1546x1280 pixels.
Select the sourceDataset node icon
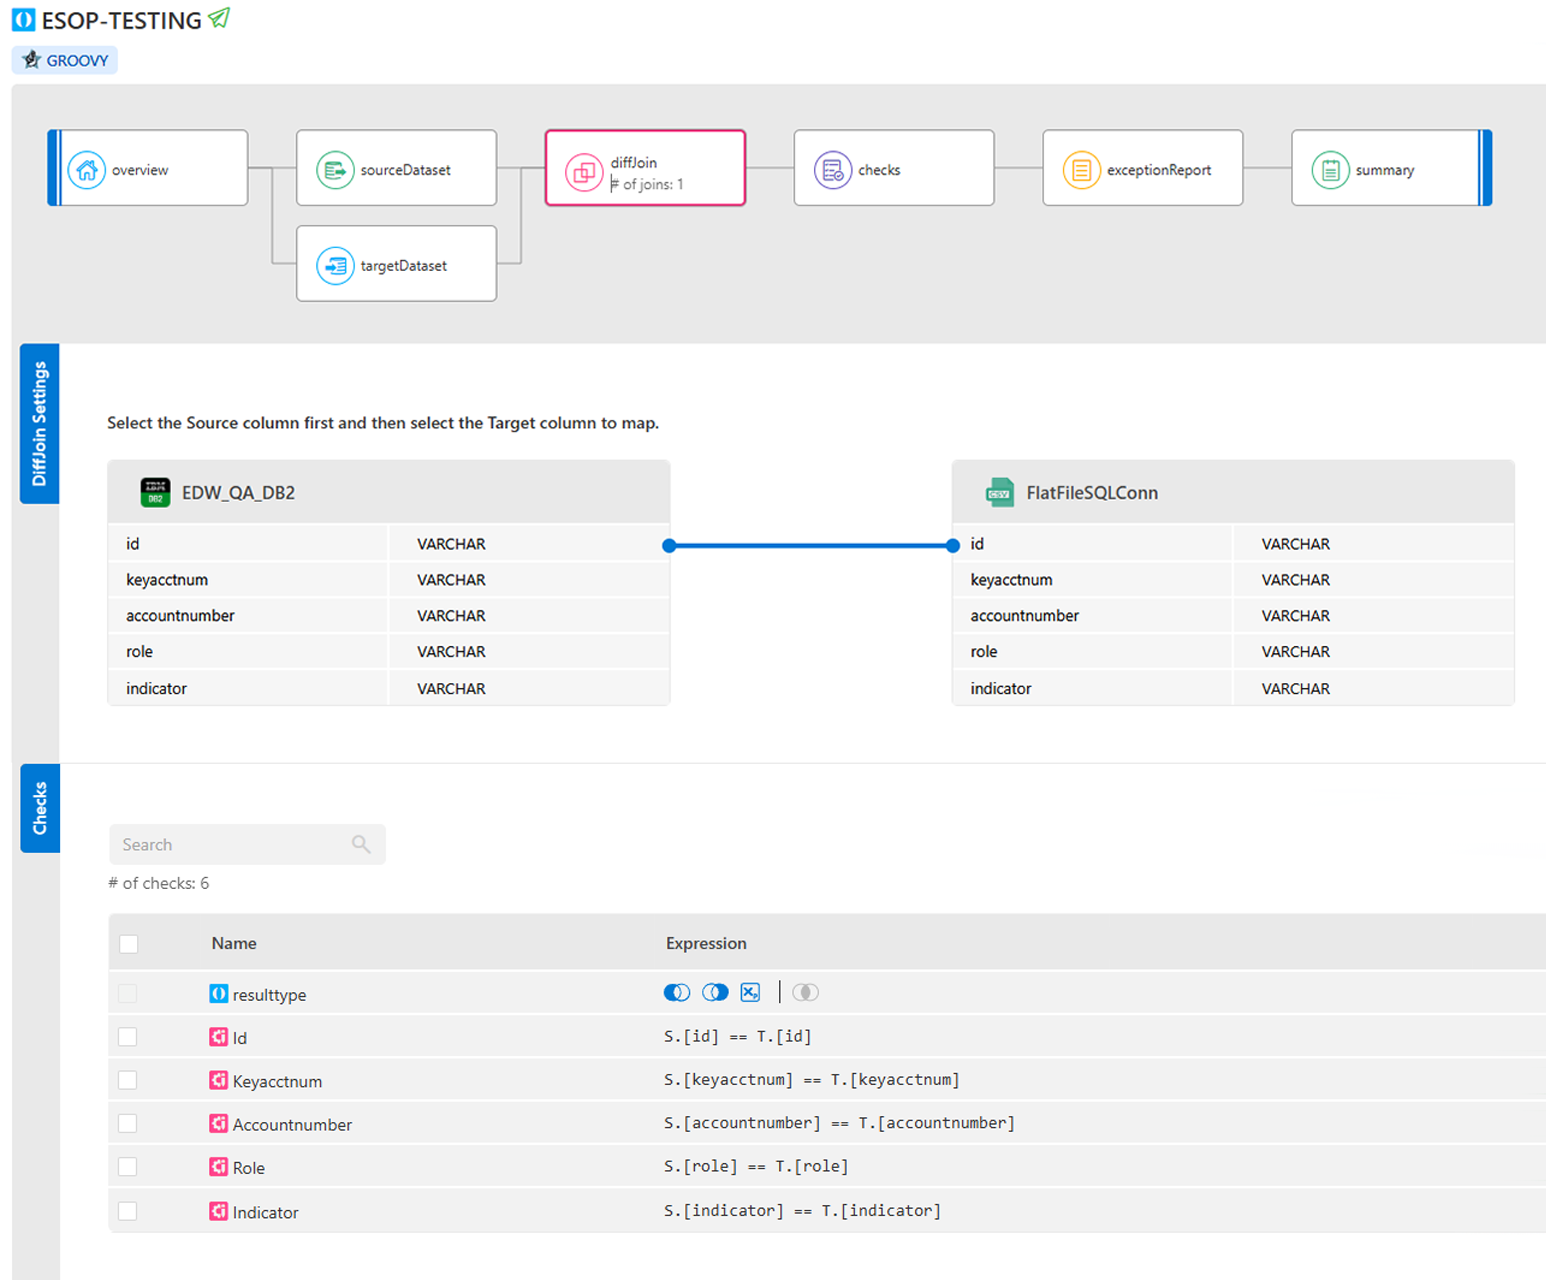(335, 170)
